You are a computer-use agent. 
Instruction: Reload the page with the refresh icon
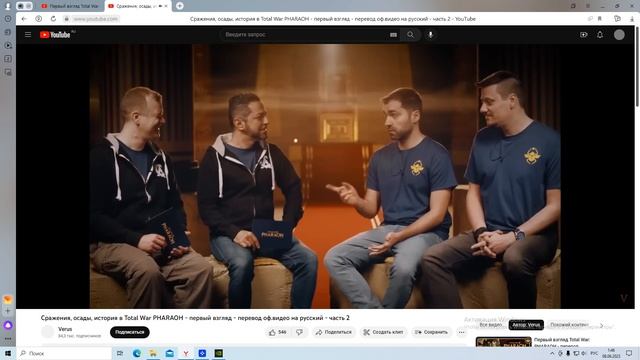point(53,19)
